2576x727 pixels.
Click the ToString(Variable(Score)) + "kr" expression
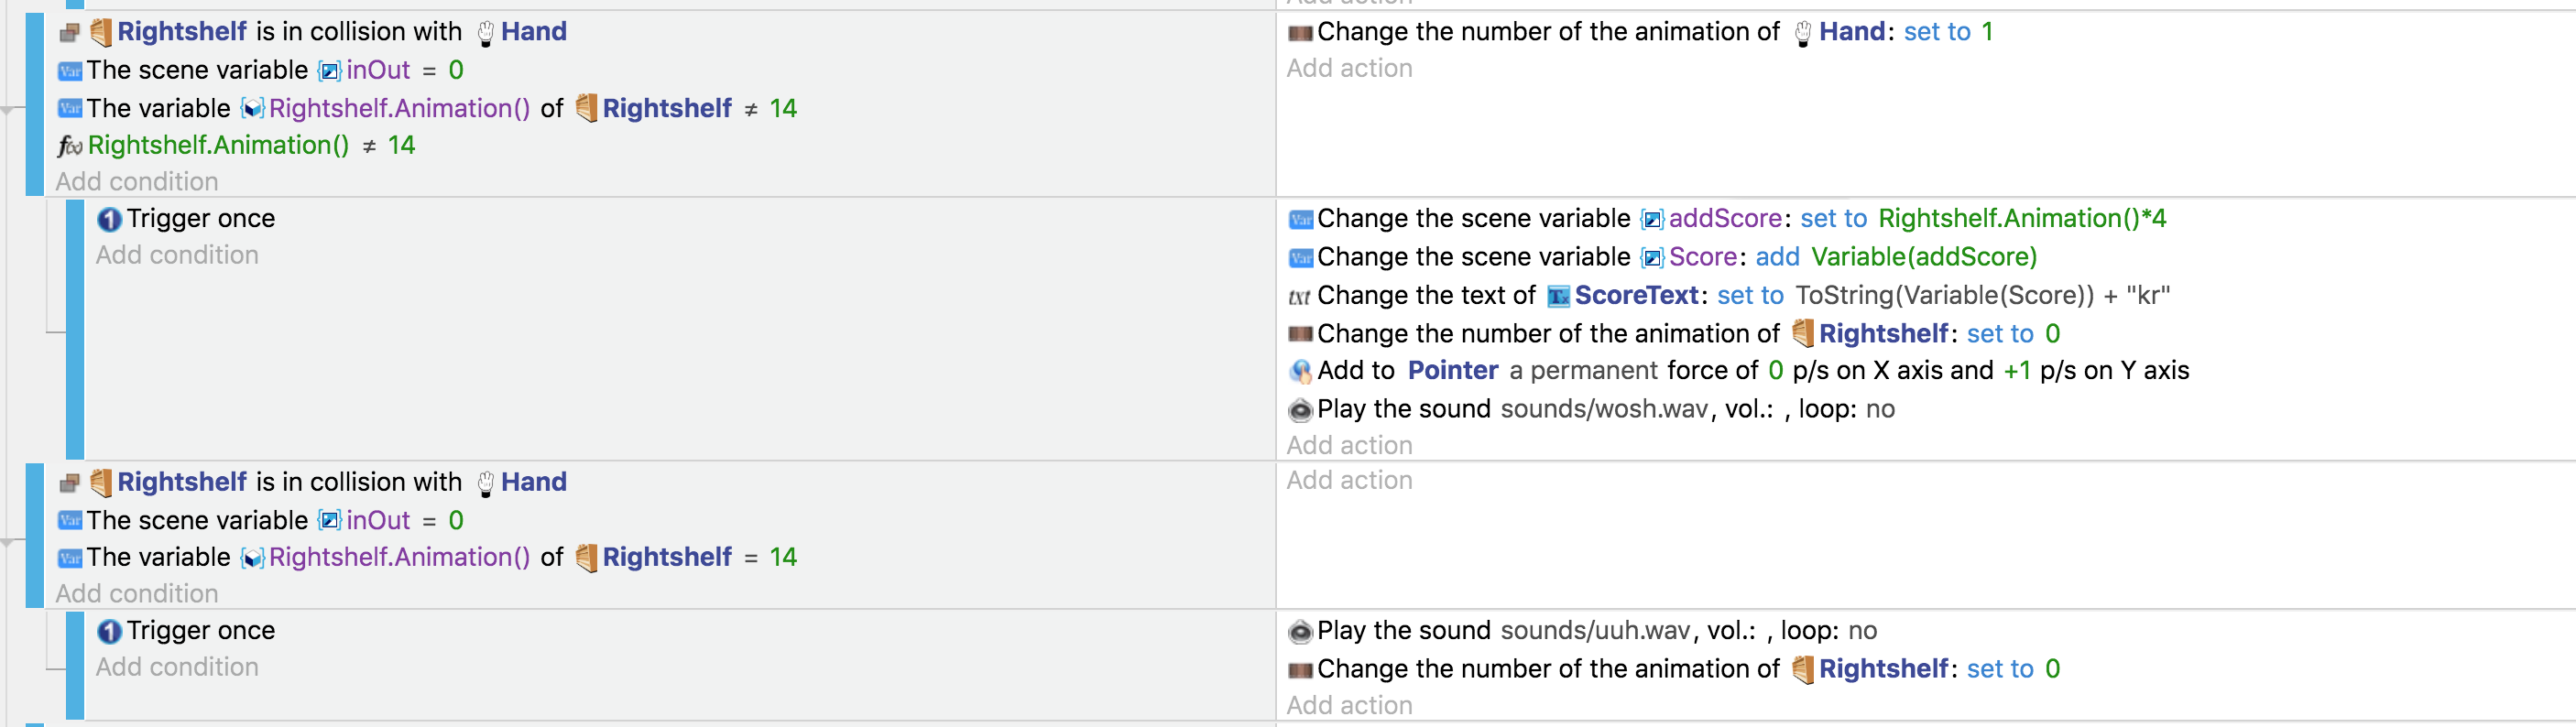(1982, 296)
